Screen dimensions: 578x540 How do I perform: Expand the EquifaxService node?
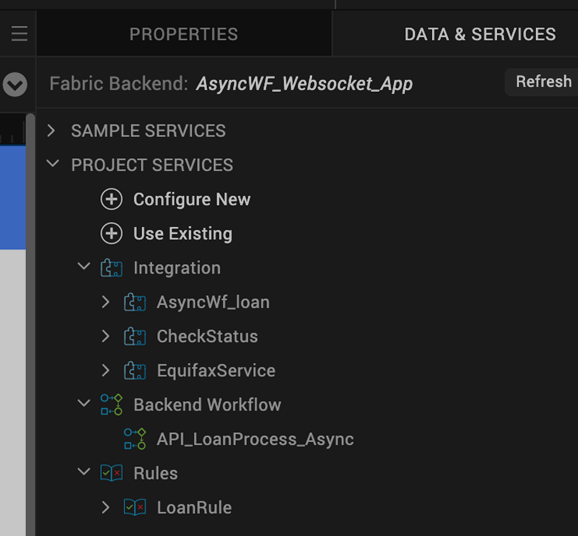click(x=105, y=370)
